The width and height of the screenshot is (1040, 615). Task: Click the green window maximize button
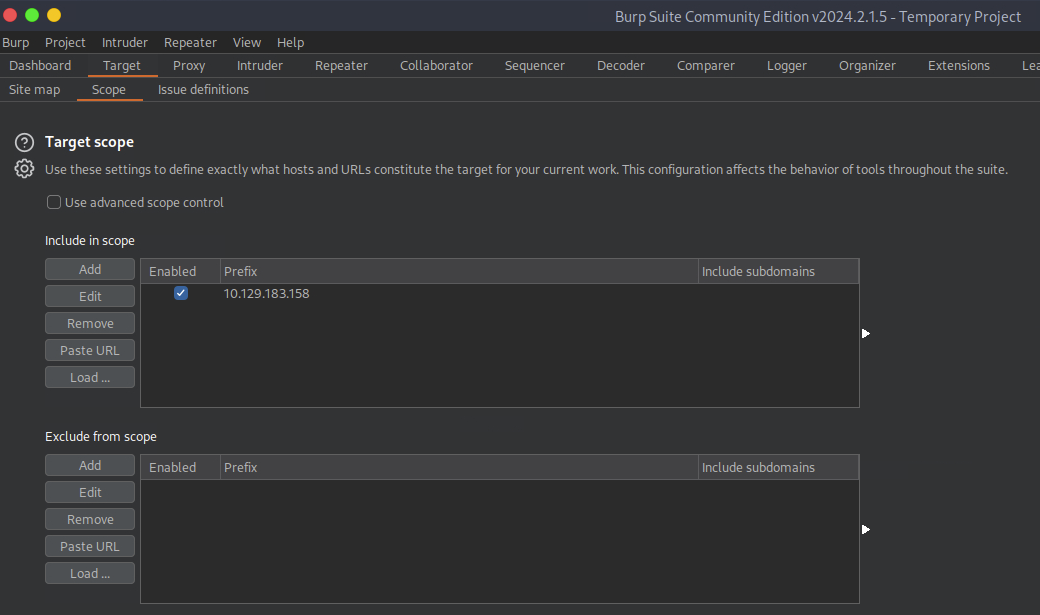click(32, 15)
